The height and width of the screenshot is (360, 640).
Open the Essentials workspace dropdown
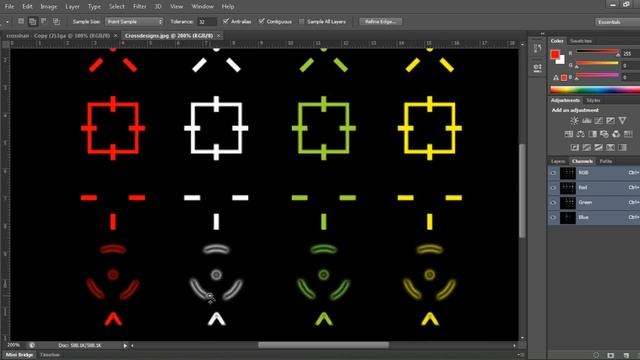click(x=617, y=22)
